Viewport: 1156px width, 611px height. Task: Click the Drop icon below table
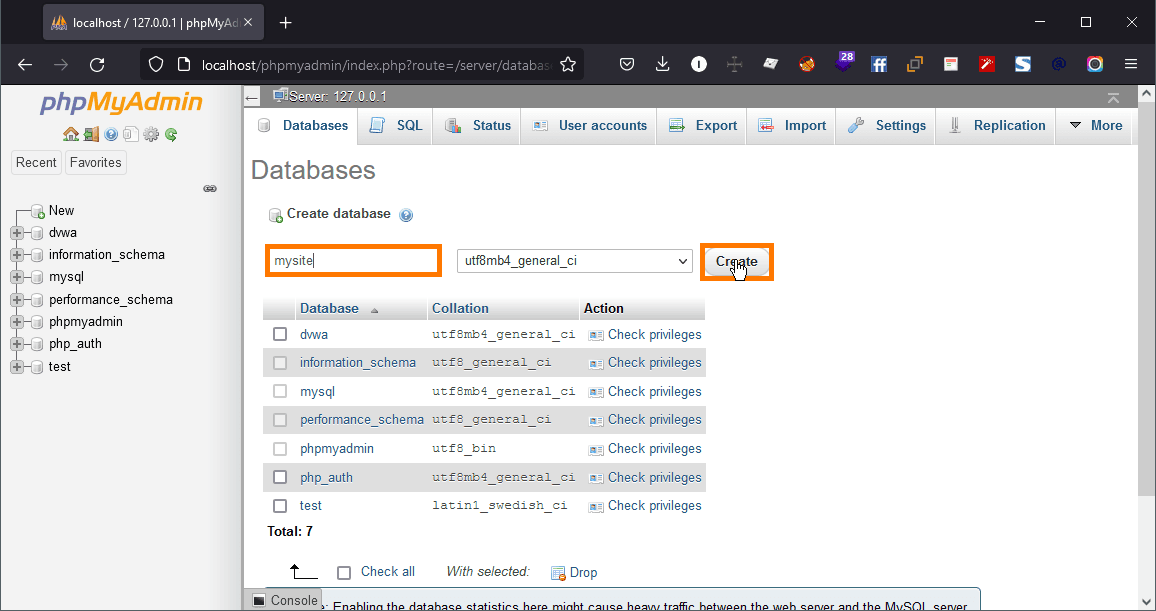tap(558, 573)
